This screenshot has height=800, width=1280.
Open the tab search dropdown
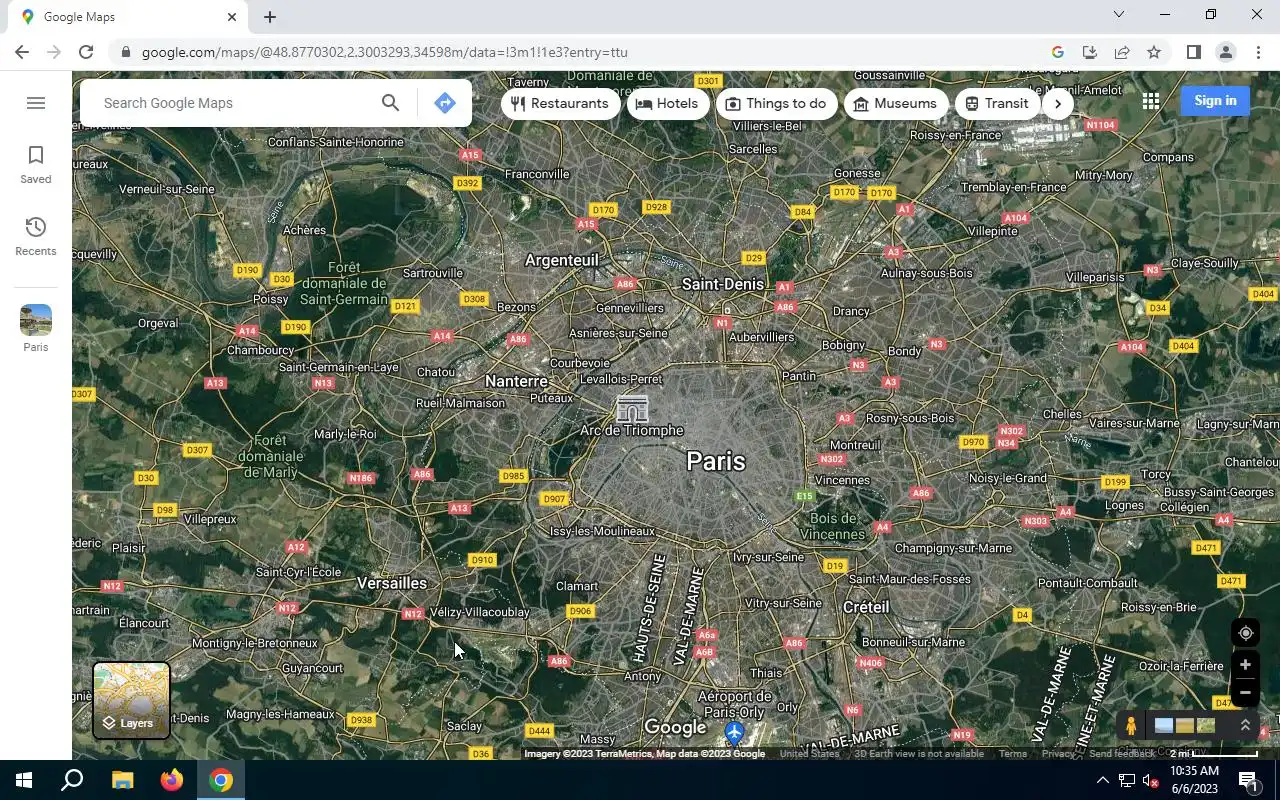(1119, 15)
